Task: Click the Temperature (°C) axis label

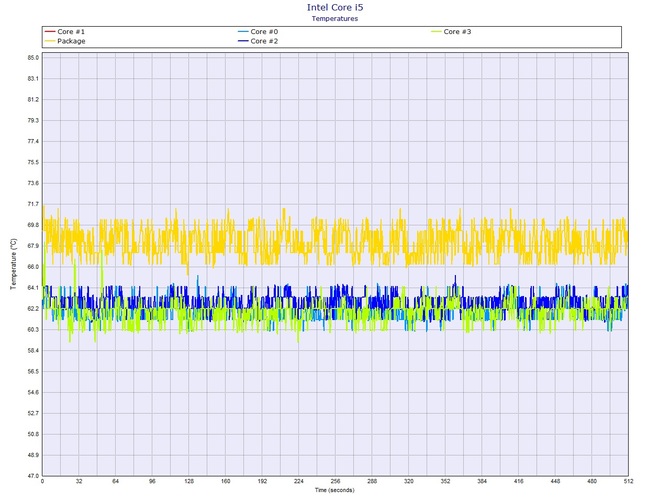Action: pyautogui.click(x=14, y=264)
